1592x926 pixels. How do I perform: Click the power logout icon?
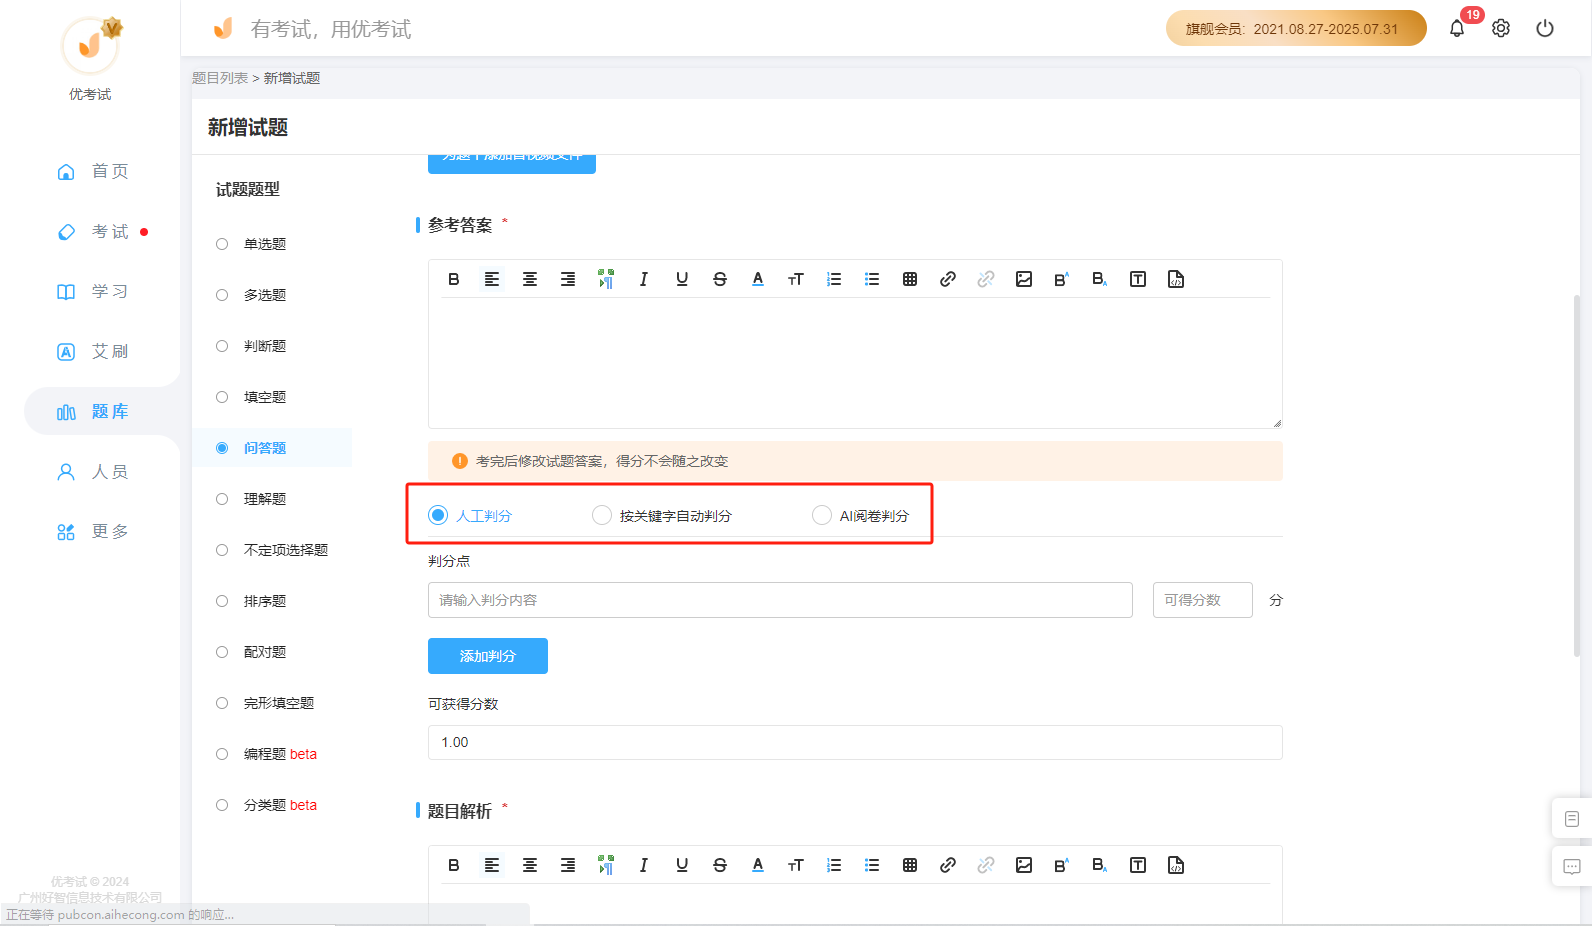pyautogui.click(x=1545, y=28)
